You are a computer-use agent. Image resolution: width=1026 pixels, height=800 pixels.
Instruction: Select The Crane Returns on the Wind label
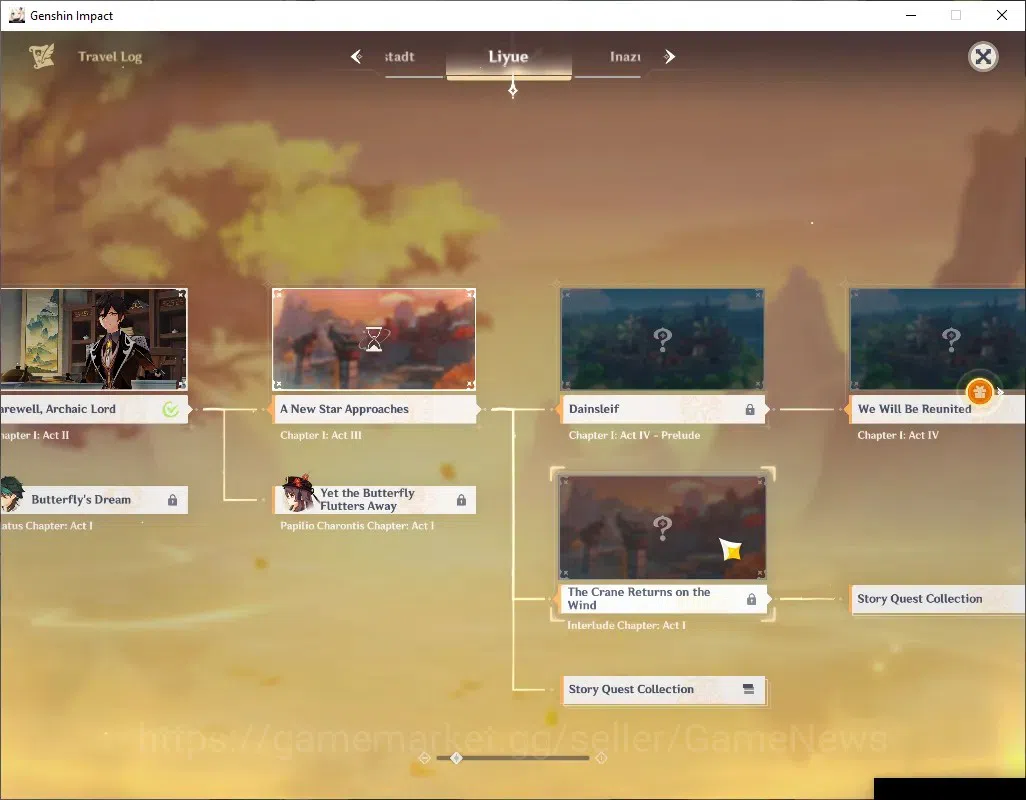pos(662,599)
